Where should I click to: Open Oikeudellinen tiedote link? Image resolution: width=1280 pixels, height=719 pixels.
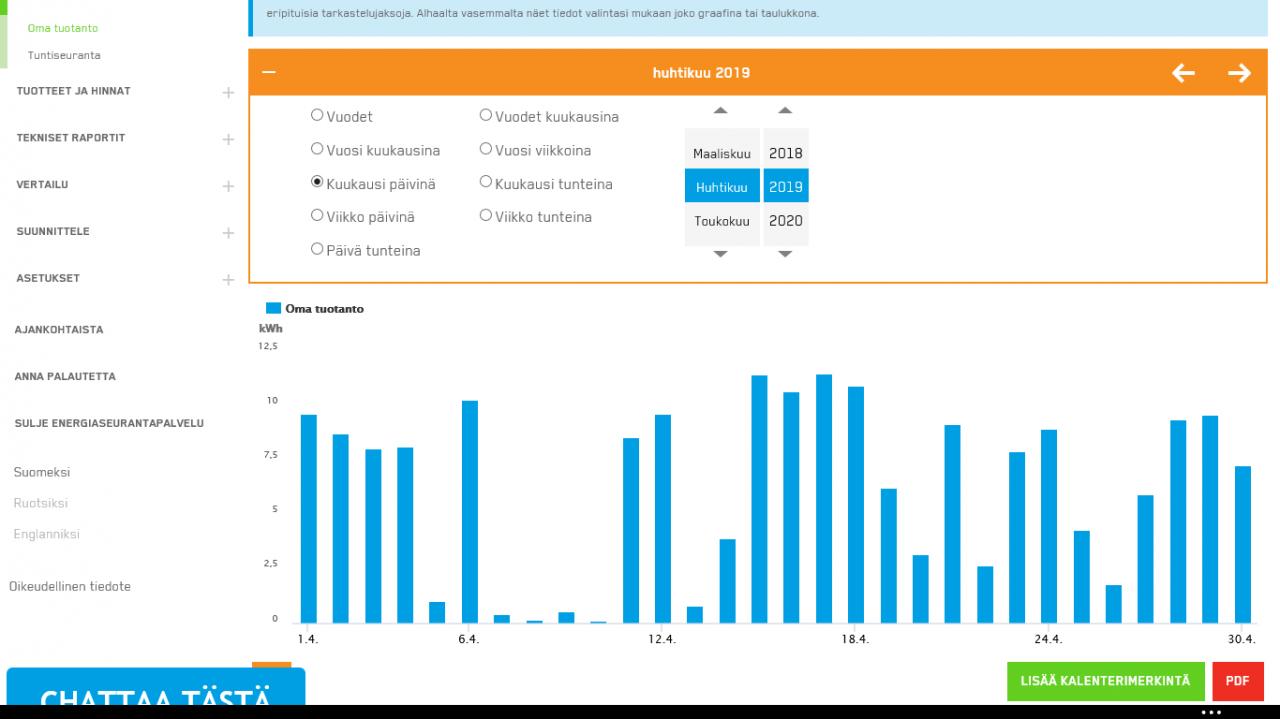tap(70, 587)
